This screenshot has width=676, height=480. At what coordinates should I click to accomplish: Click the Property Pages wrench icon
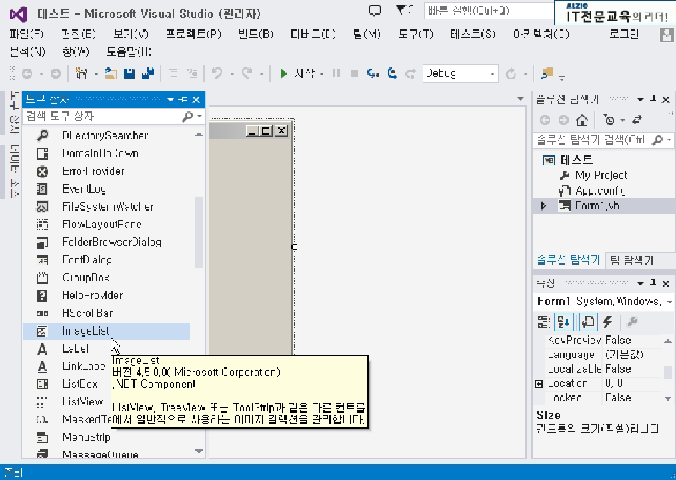632,321
